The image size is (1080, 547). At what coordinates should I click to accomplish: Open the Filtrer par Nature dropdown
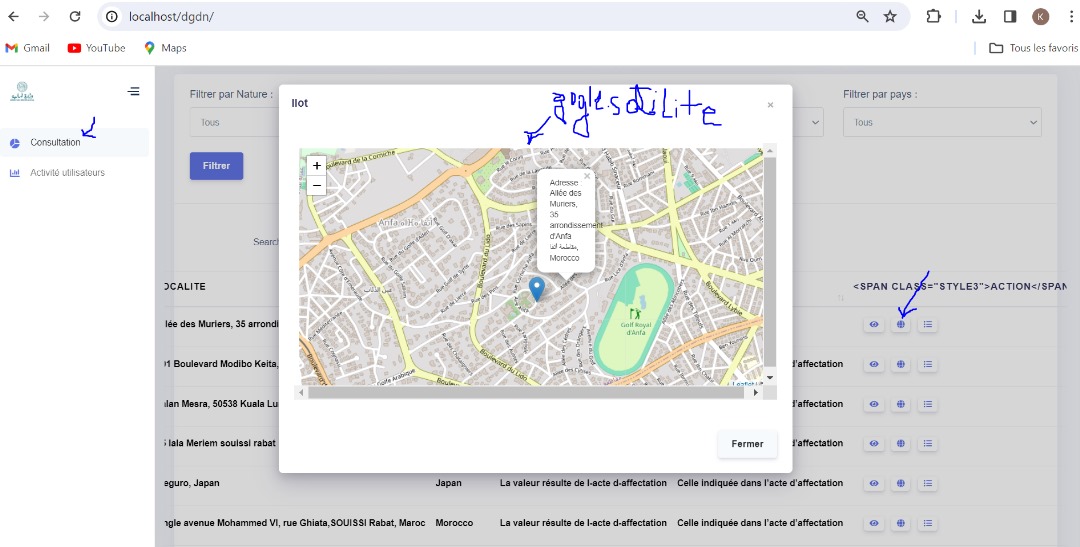pos(233,122)
